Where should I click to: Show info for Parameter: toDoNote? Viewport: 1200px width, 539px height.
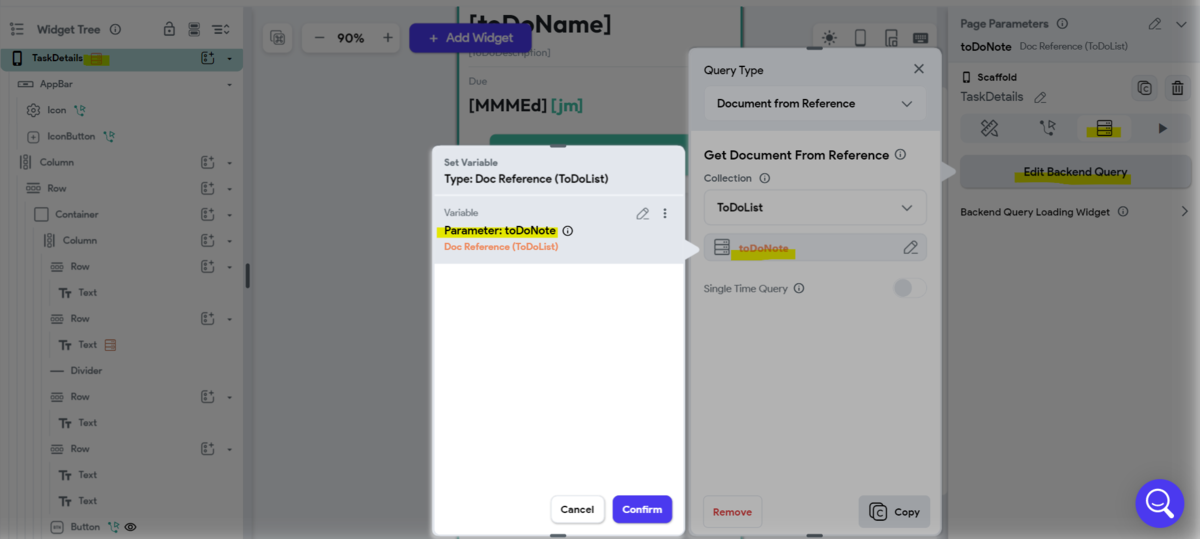click(568, 231)
